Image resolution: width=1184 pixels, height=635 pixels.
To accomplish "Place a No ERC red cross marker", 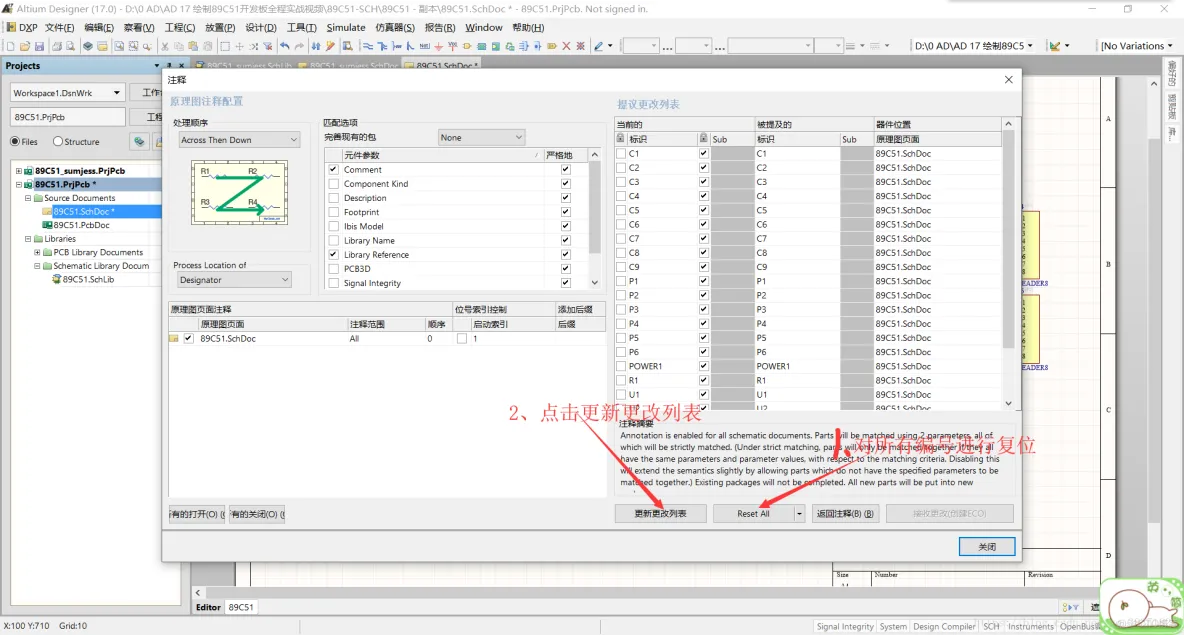I will pos(566,46).
